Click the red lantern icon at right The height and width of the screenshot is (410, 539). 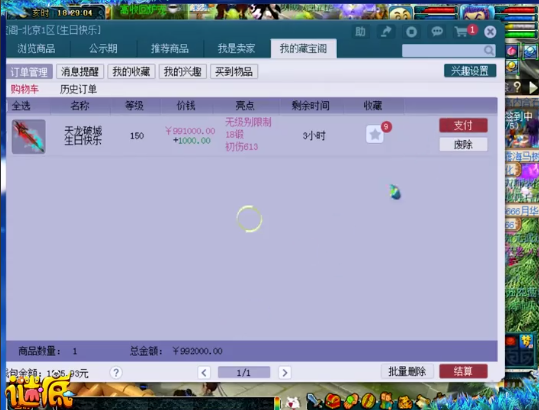511,341
